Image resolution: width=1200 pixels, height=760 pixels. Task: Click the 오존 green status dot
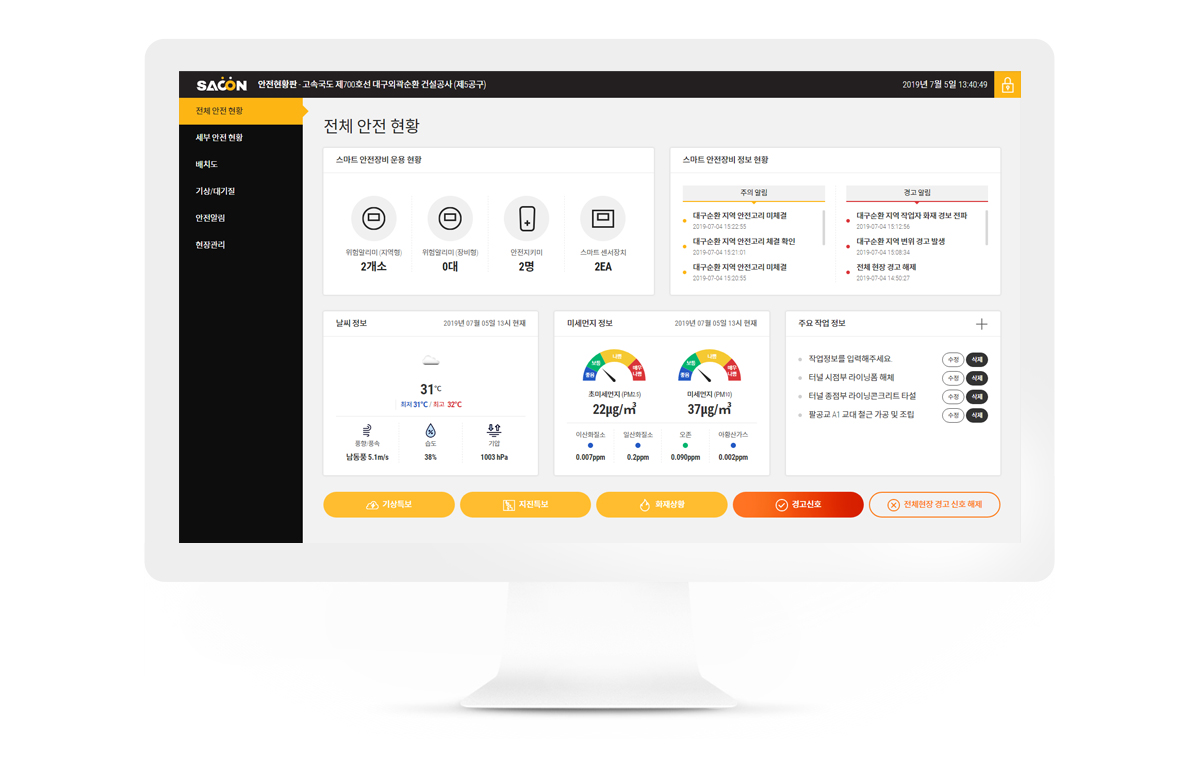[x=685, y=446]
